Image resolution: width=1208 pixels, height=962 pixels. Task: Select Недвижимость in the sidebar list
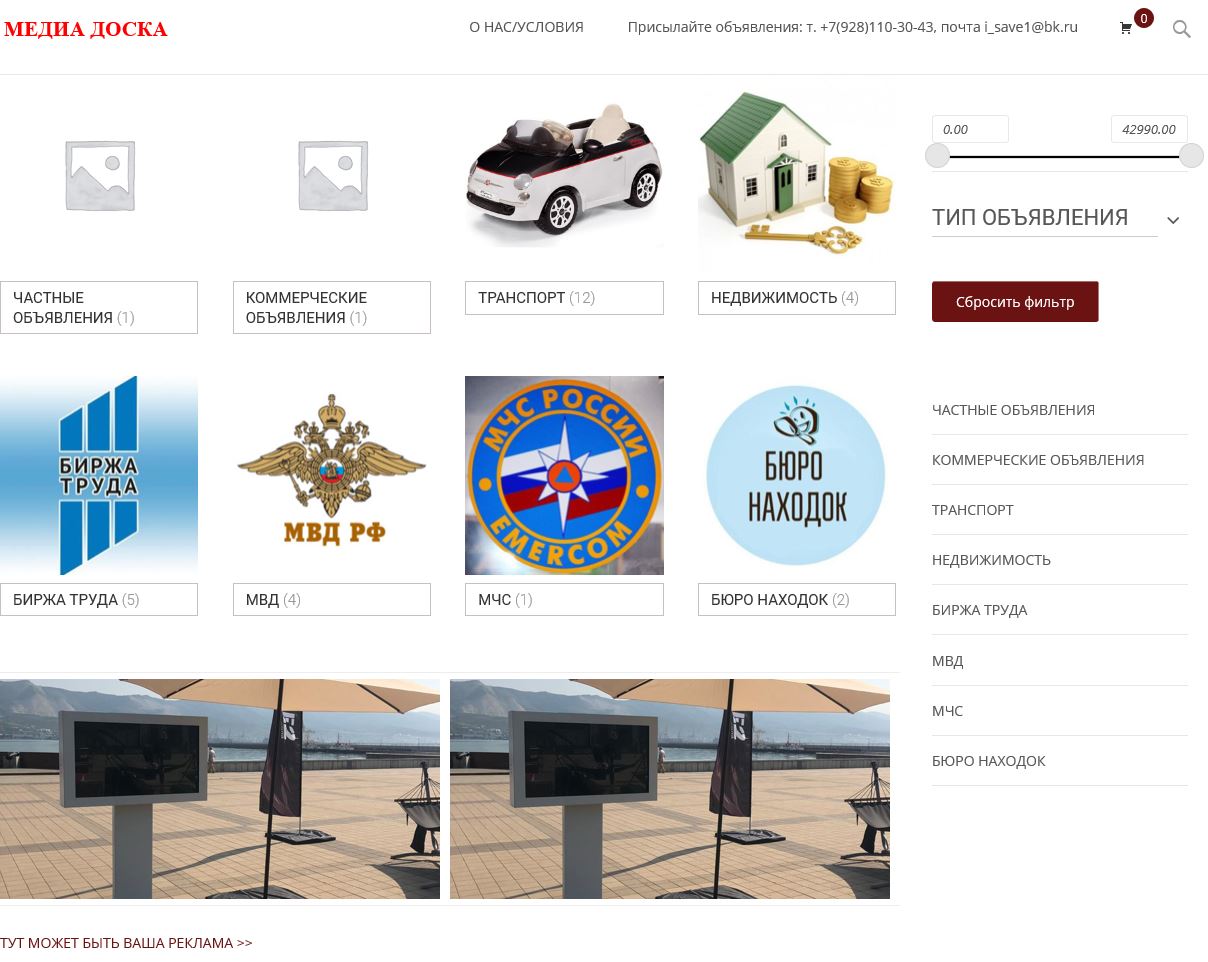(991, 560)
